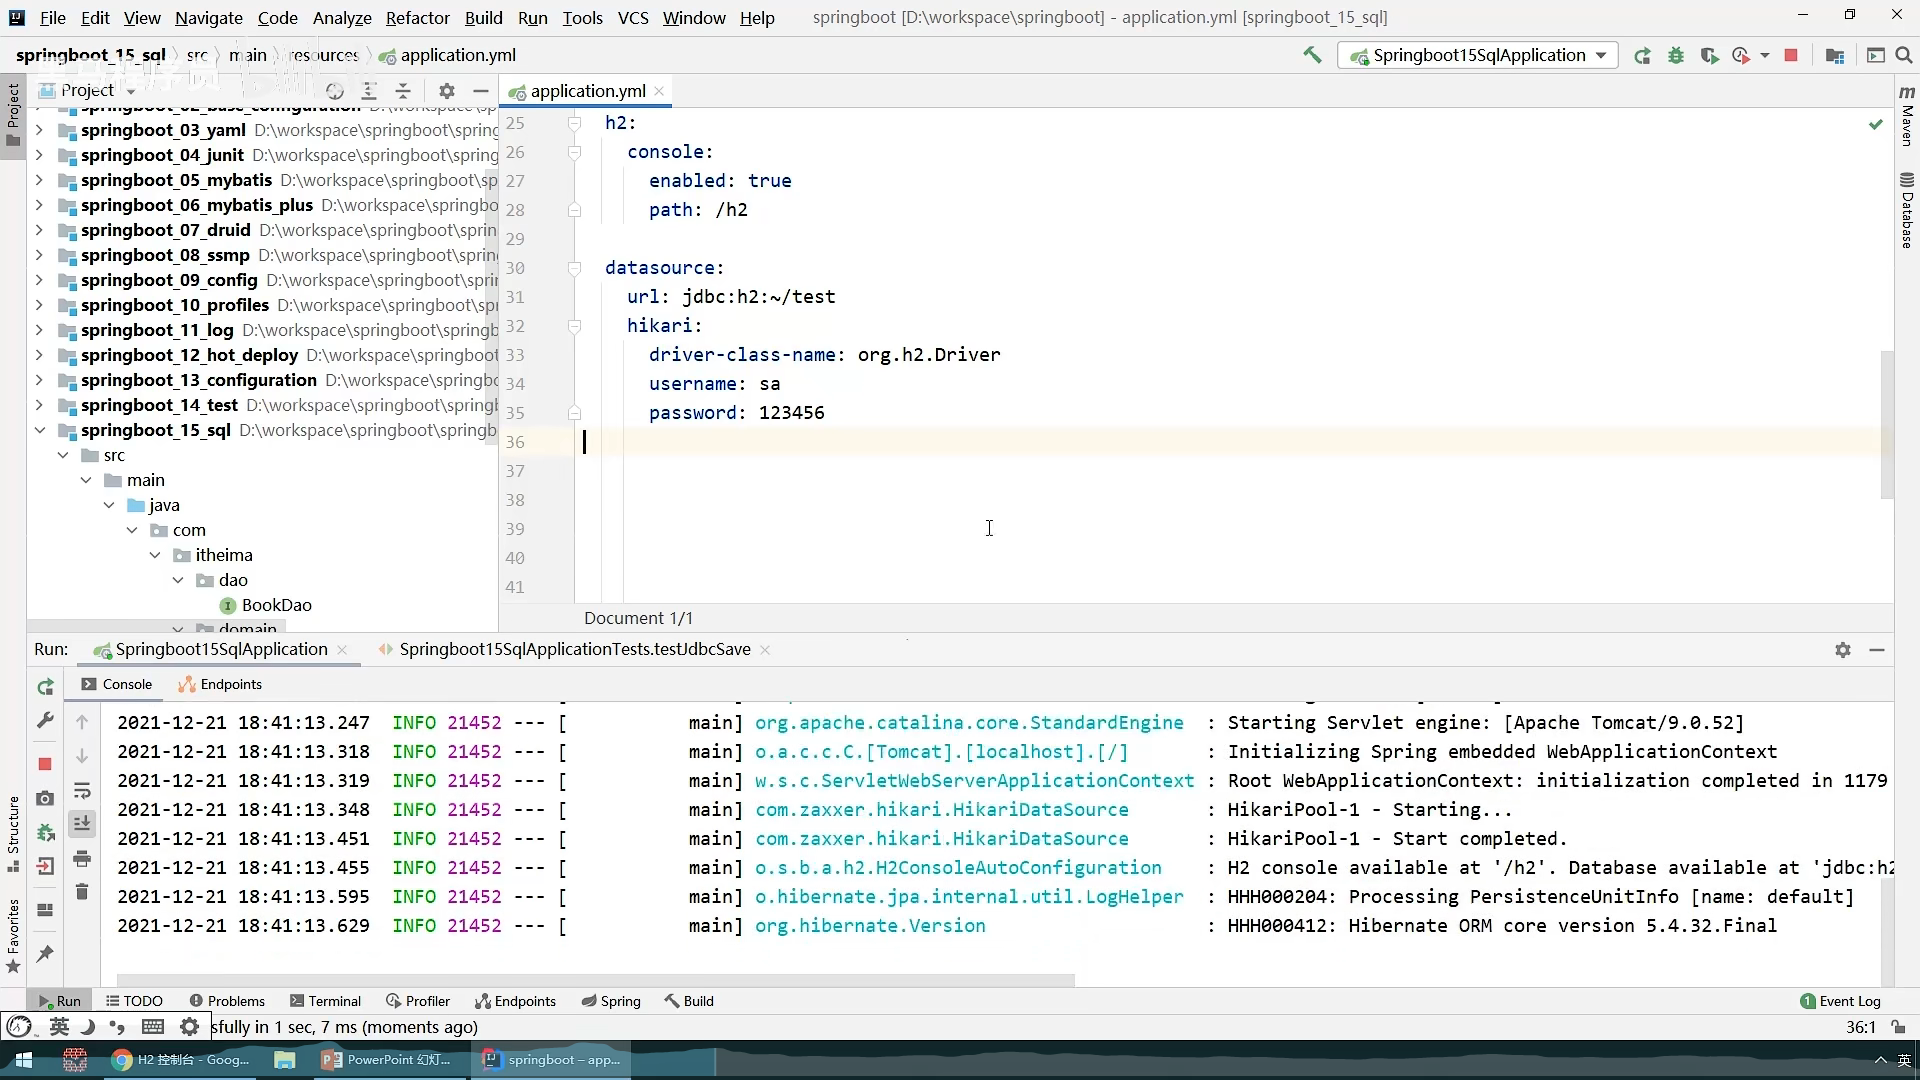Collapse the dao package folder
The width and height of the screenshot is (1920, 1080).
tap(178, 580)
